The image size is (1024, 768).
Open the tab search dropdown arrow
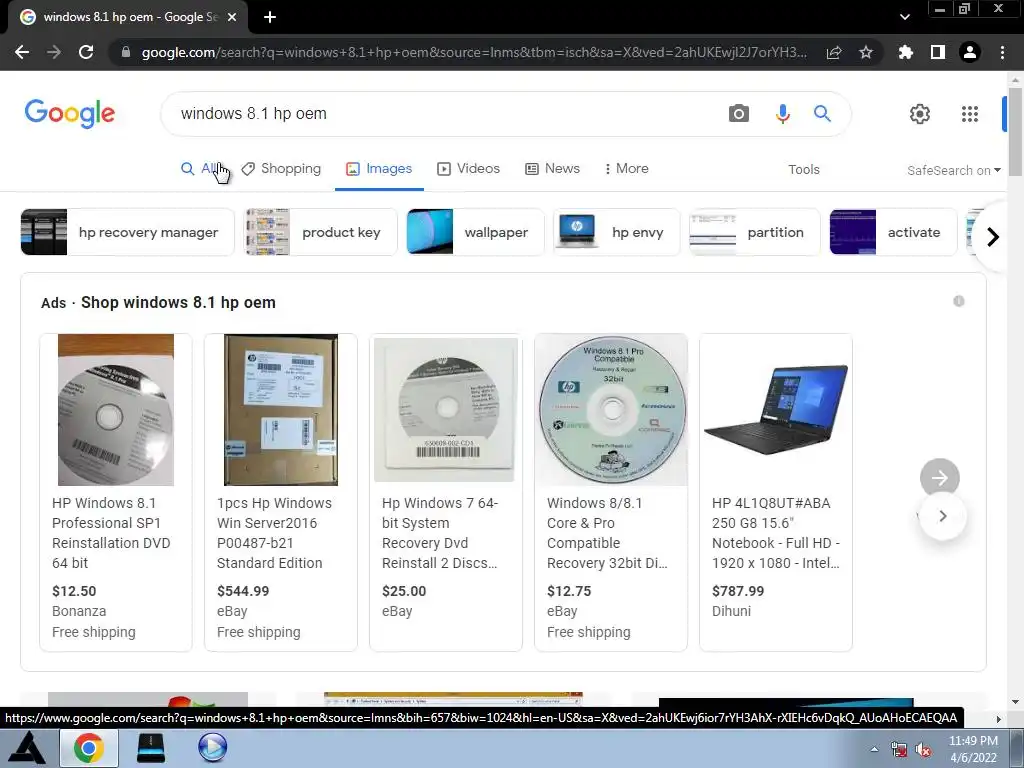[x=904, y=17]
